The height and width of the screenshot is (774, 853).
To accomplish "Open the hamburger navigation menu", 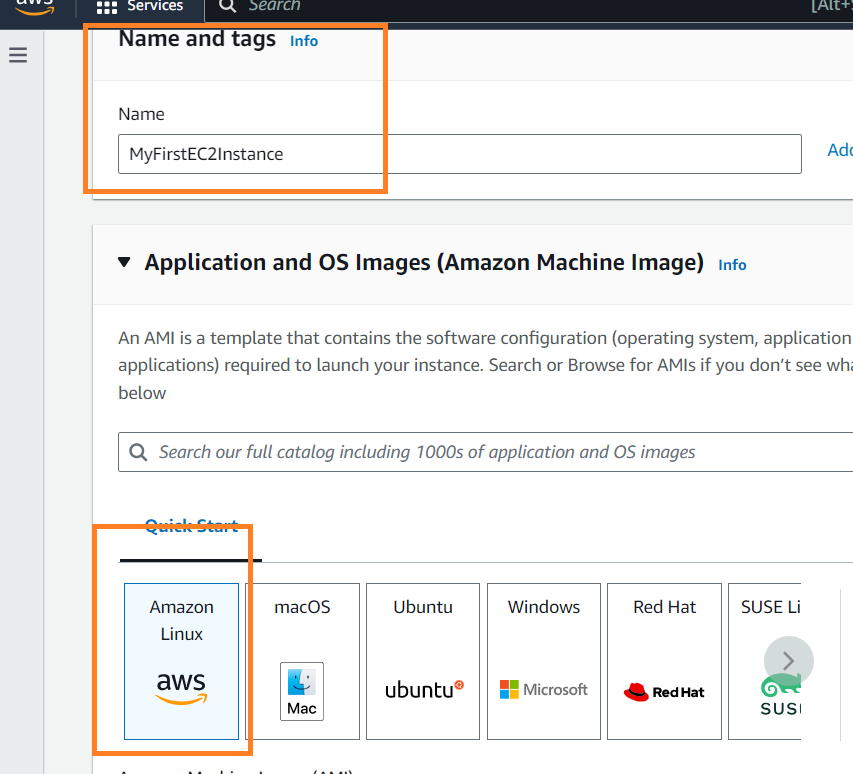I will 18,55.
